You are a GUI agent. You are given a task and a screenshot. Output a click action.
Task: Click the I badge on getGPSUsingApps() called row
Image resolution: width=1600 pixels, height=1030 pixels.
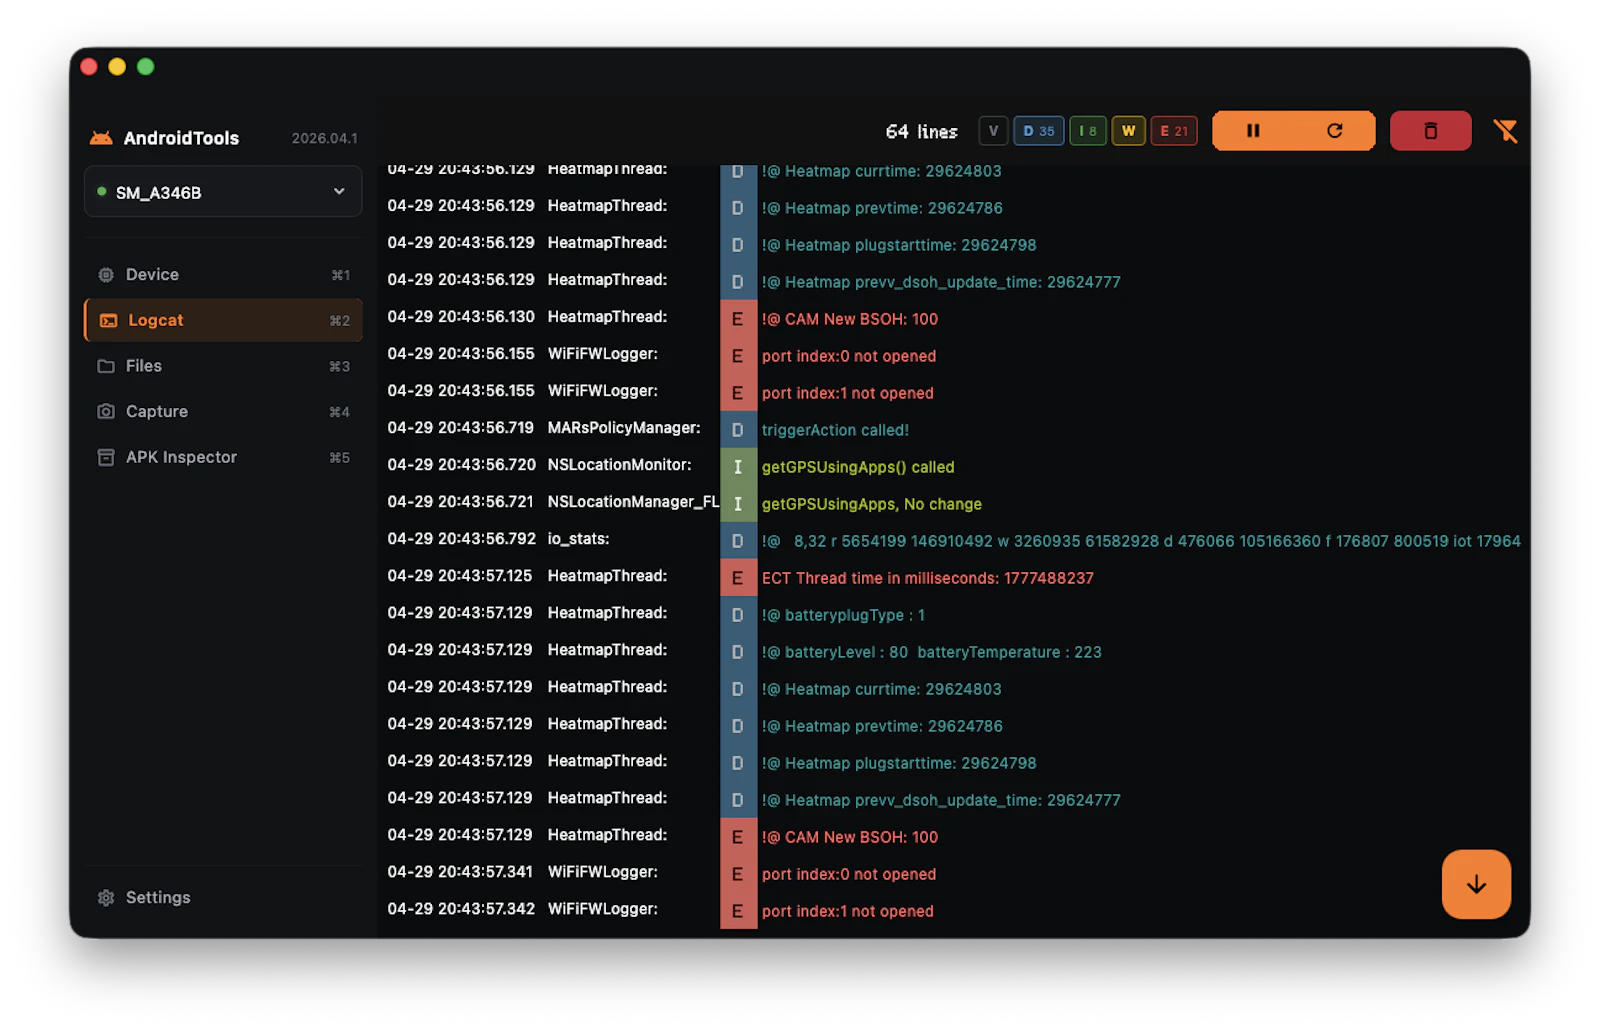pos(738,467)
